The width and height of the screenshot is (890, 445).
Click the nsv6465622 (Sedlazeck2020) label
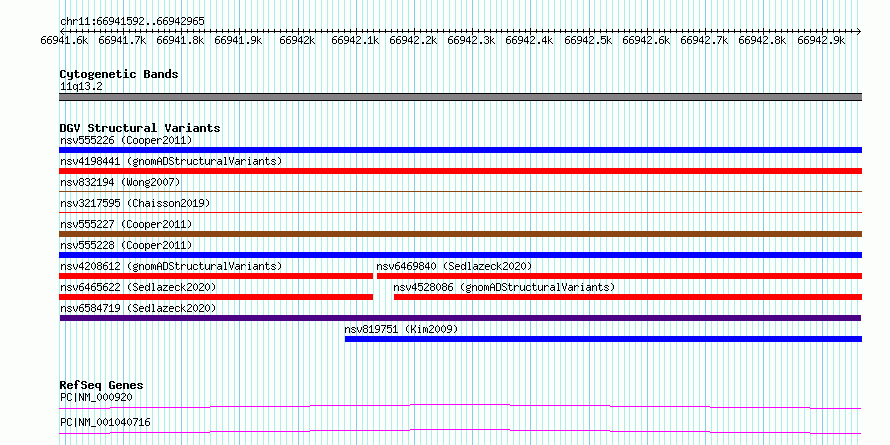[x=138, y=287]
